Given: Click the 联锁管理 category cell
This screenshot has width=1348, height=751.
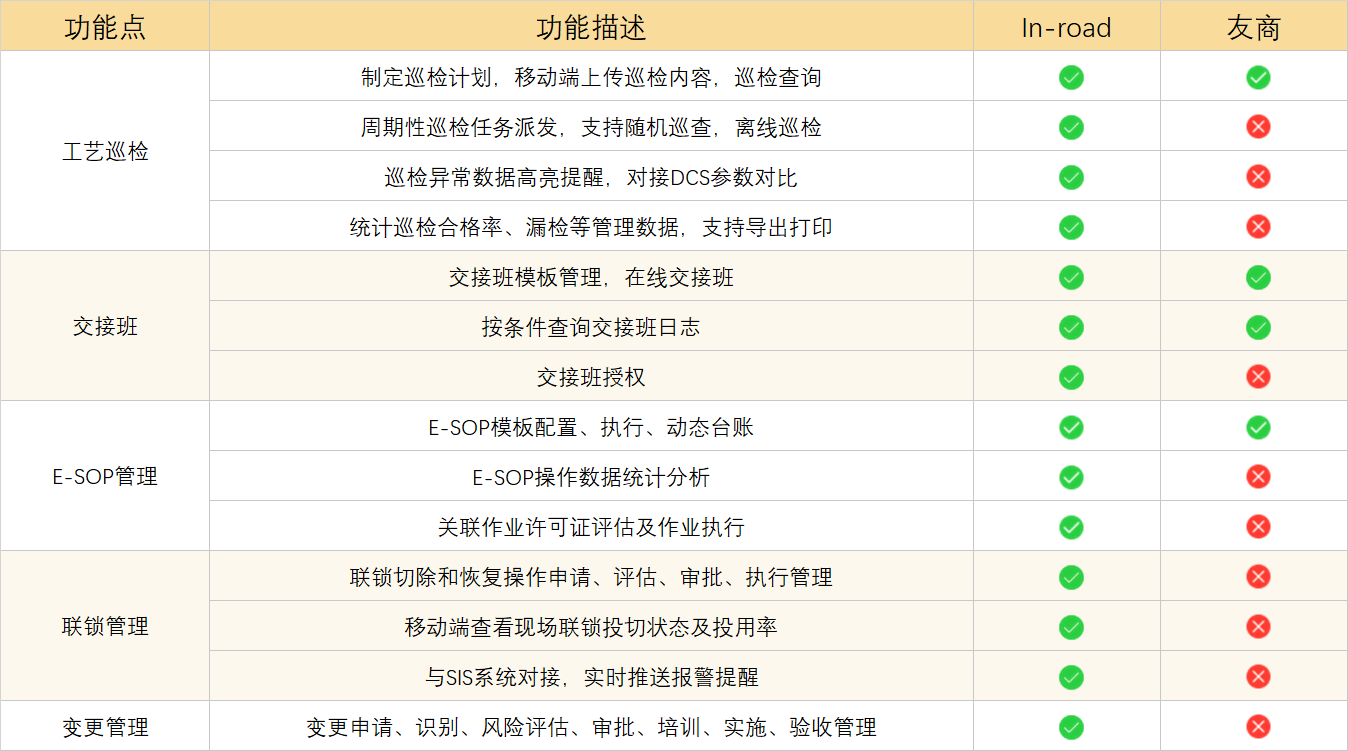Looking at the screenshot, I should [105, 627].
